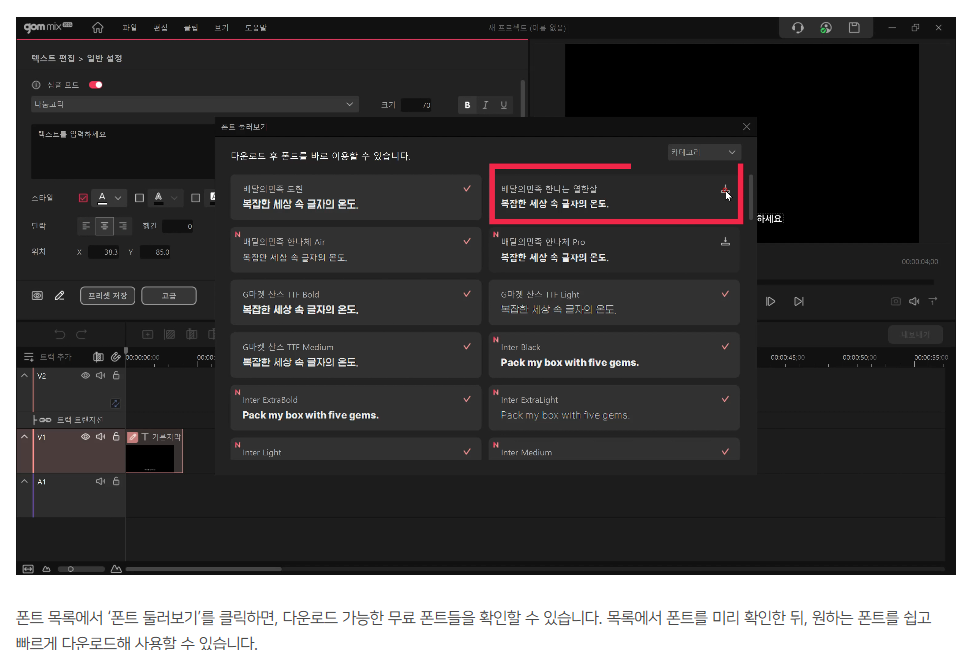Click the 프리셋 저장 button
The image size is (960, 650).
107,296
